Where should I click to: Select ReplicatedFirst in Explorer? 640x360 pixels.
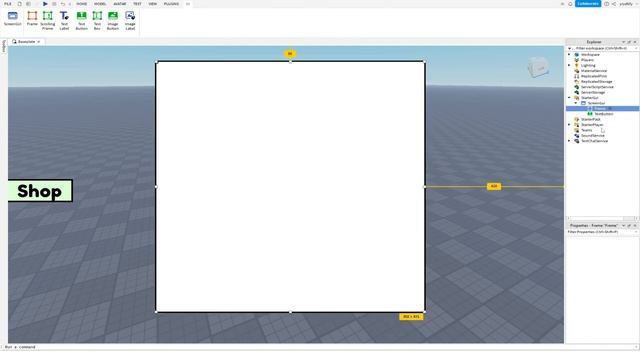click(594, 76)
